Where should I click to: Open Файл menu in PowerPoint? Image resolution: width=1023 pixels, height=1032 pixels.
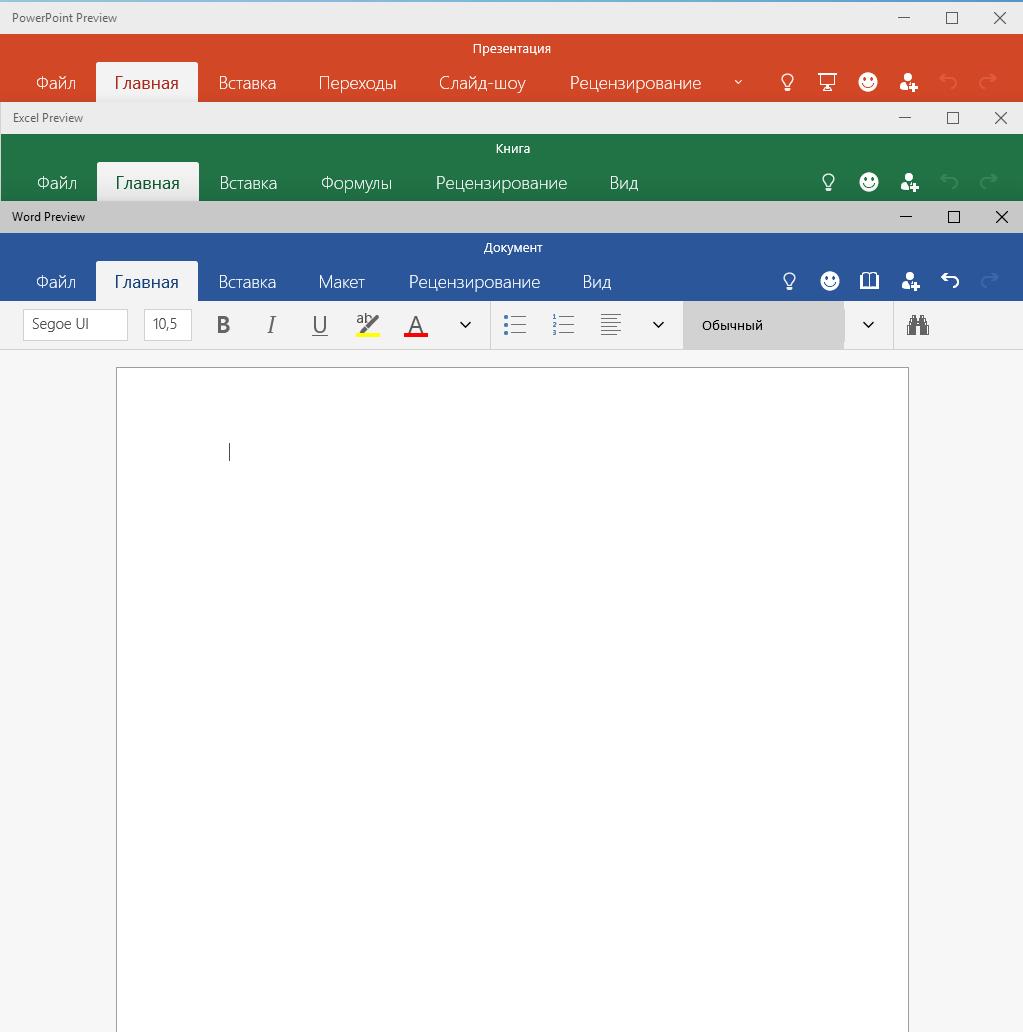(56, 83)
